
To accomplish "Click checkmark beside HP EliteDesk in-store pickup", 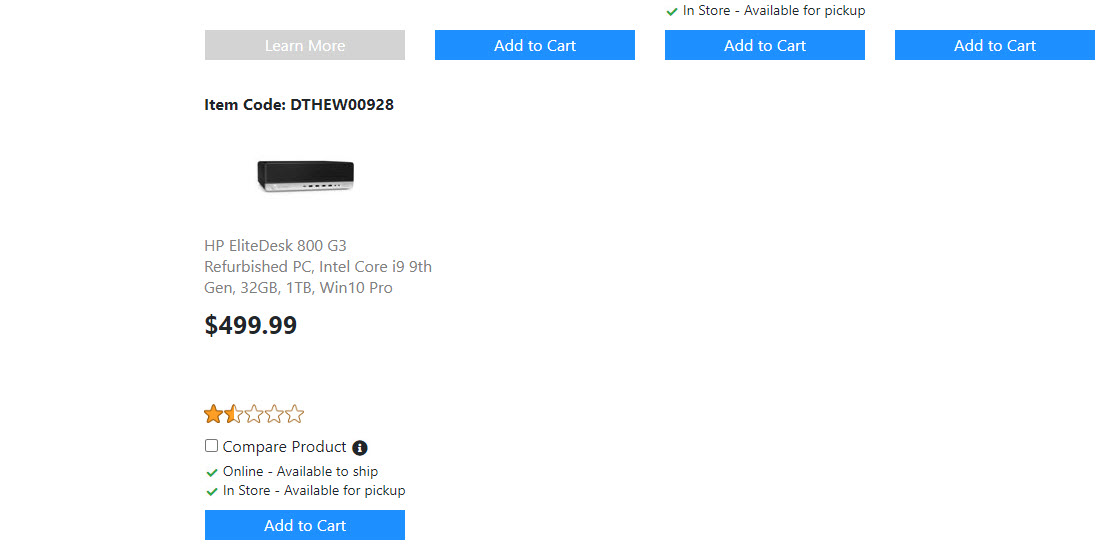I will [x=212, y=491].
